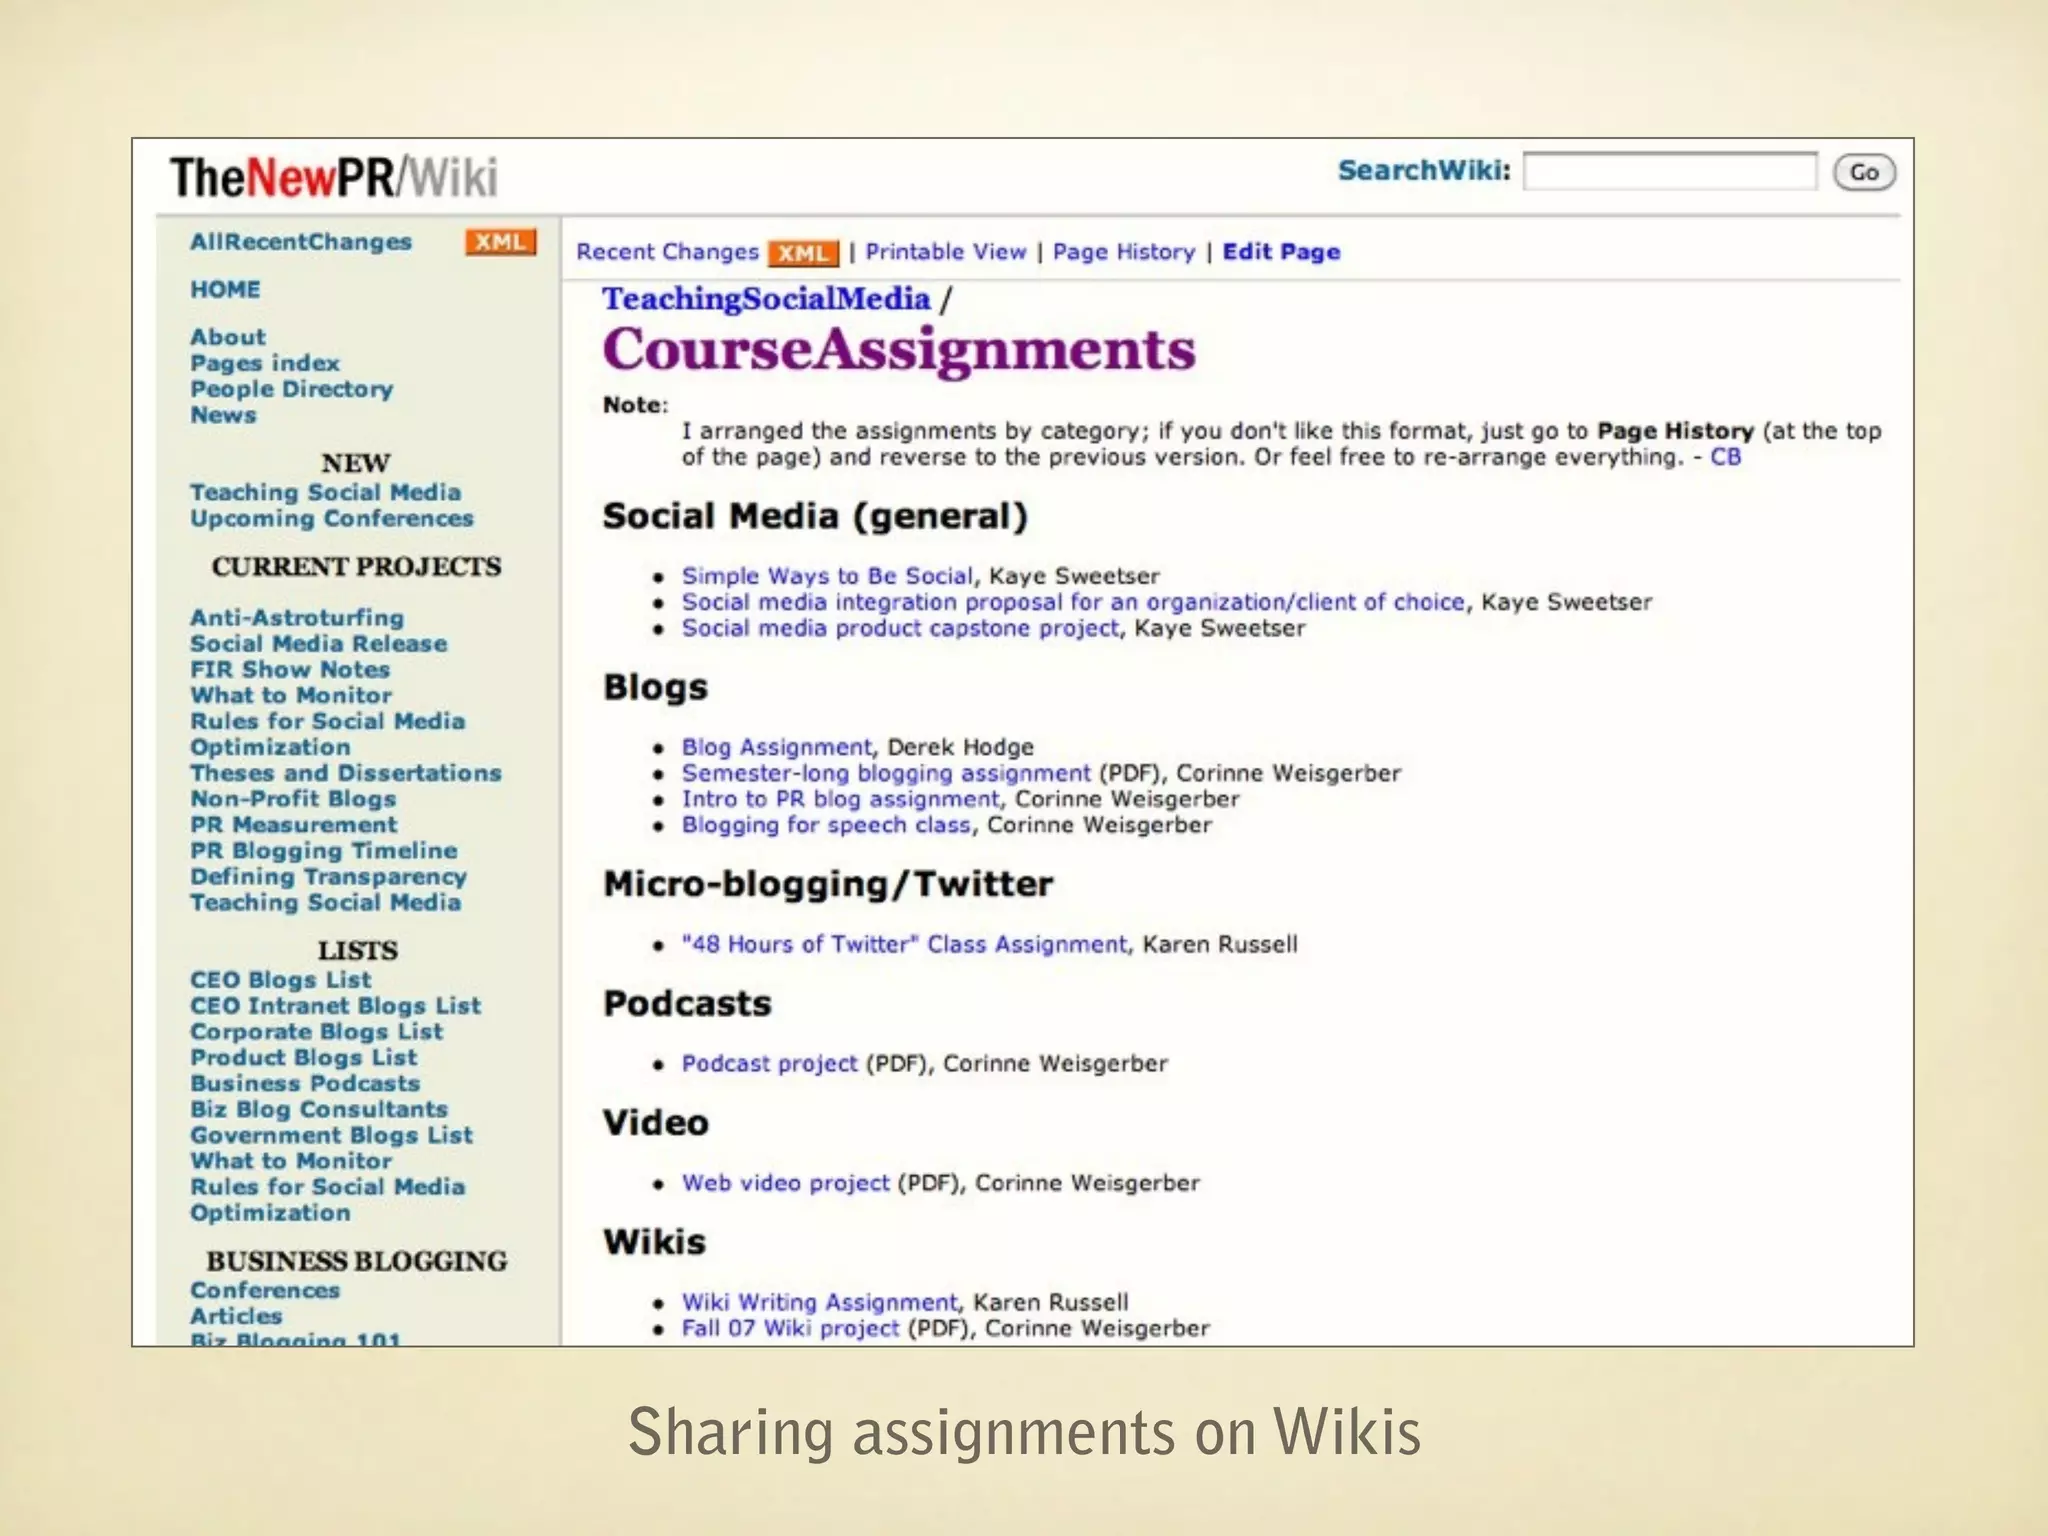Open the Web video project link
This screenshot has height=1536, width=2048.
point(785,1183)
